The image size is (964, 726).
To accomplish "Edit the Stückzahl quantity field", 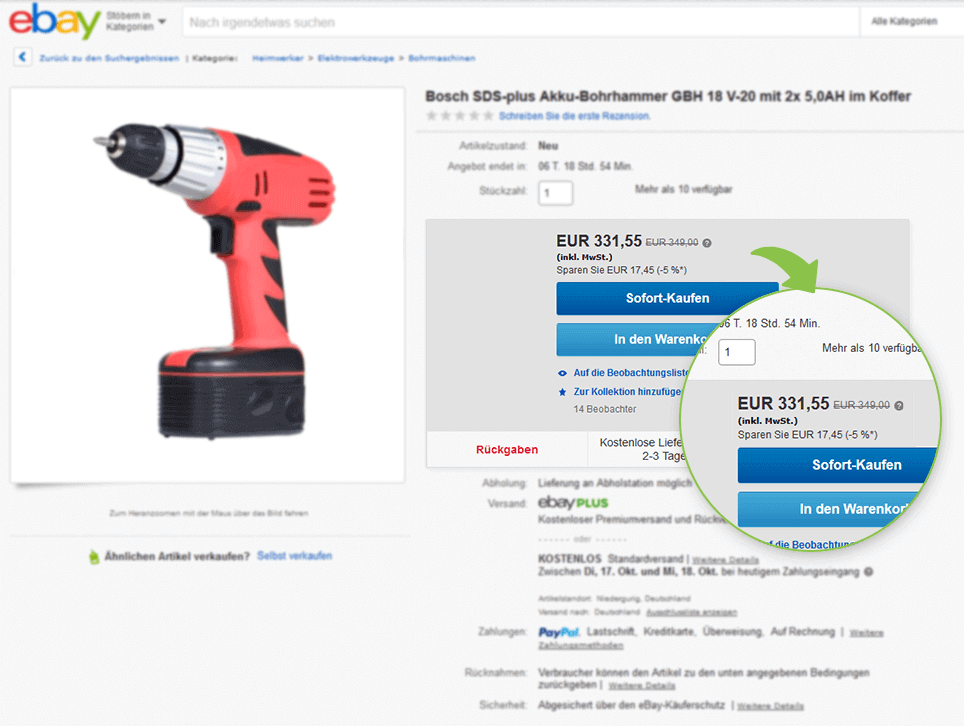I will point(555,192).
